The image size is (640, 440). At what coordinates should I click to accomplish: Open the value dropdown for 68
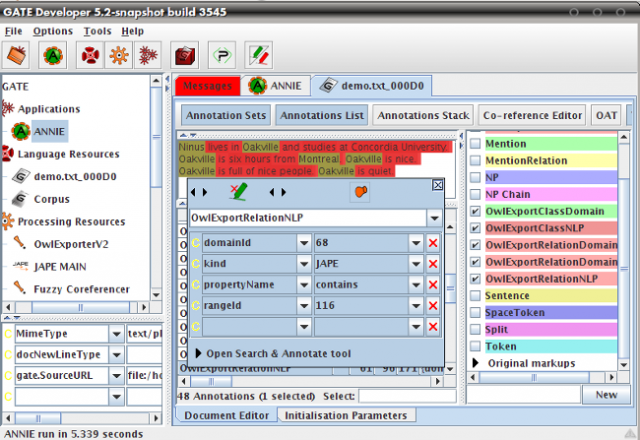(x=416, y=243)
